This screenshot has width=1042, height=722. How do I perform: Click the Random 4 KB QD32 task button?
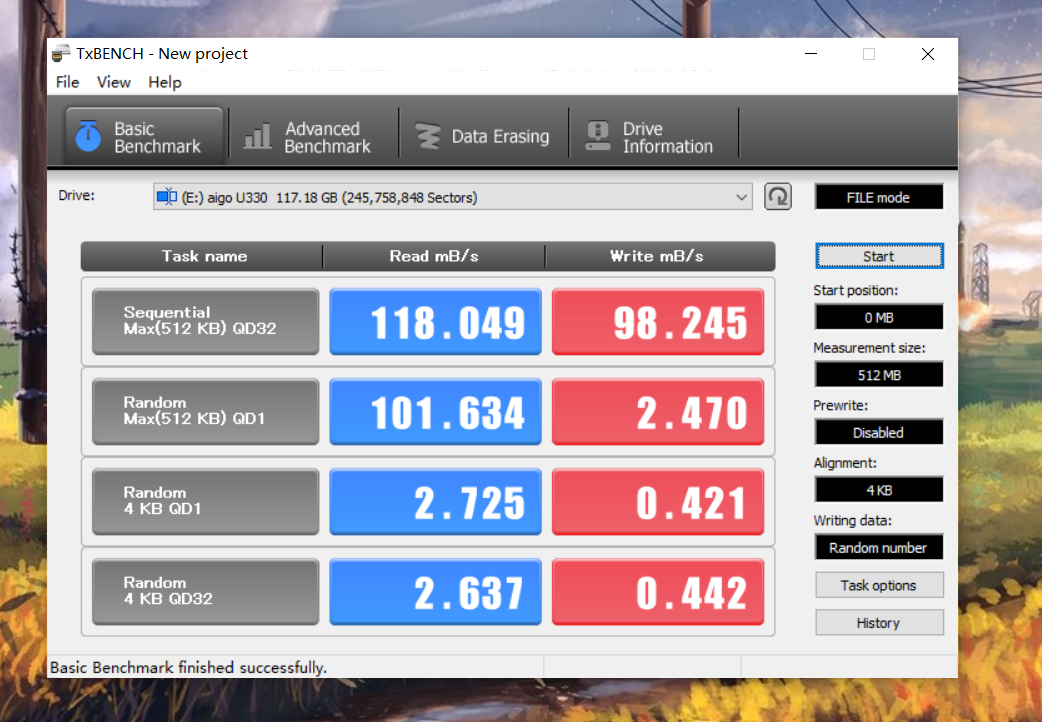[x=205, y=592]
